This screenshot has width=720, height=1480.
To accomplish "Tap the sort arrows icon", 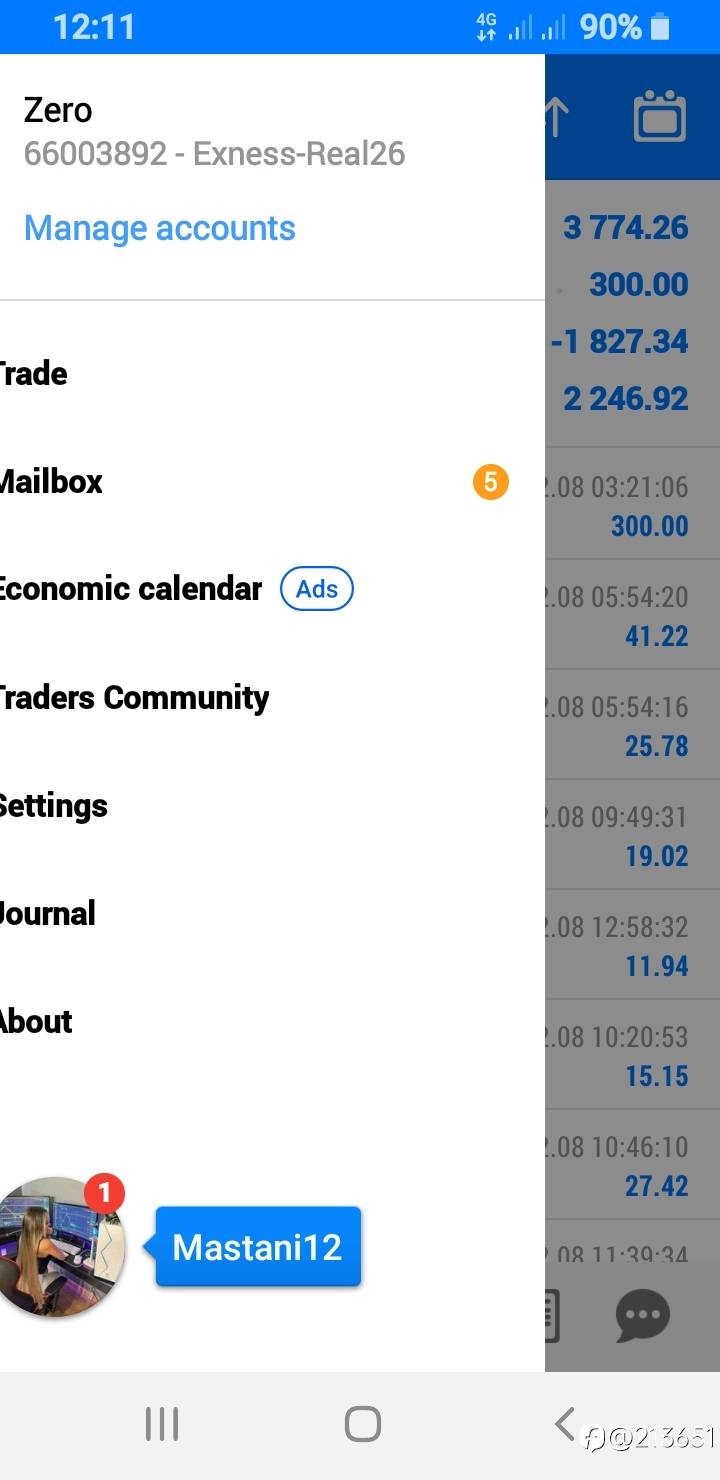I will (x=557, y=118).
